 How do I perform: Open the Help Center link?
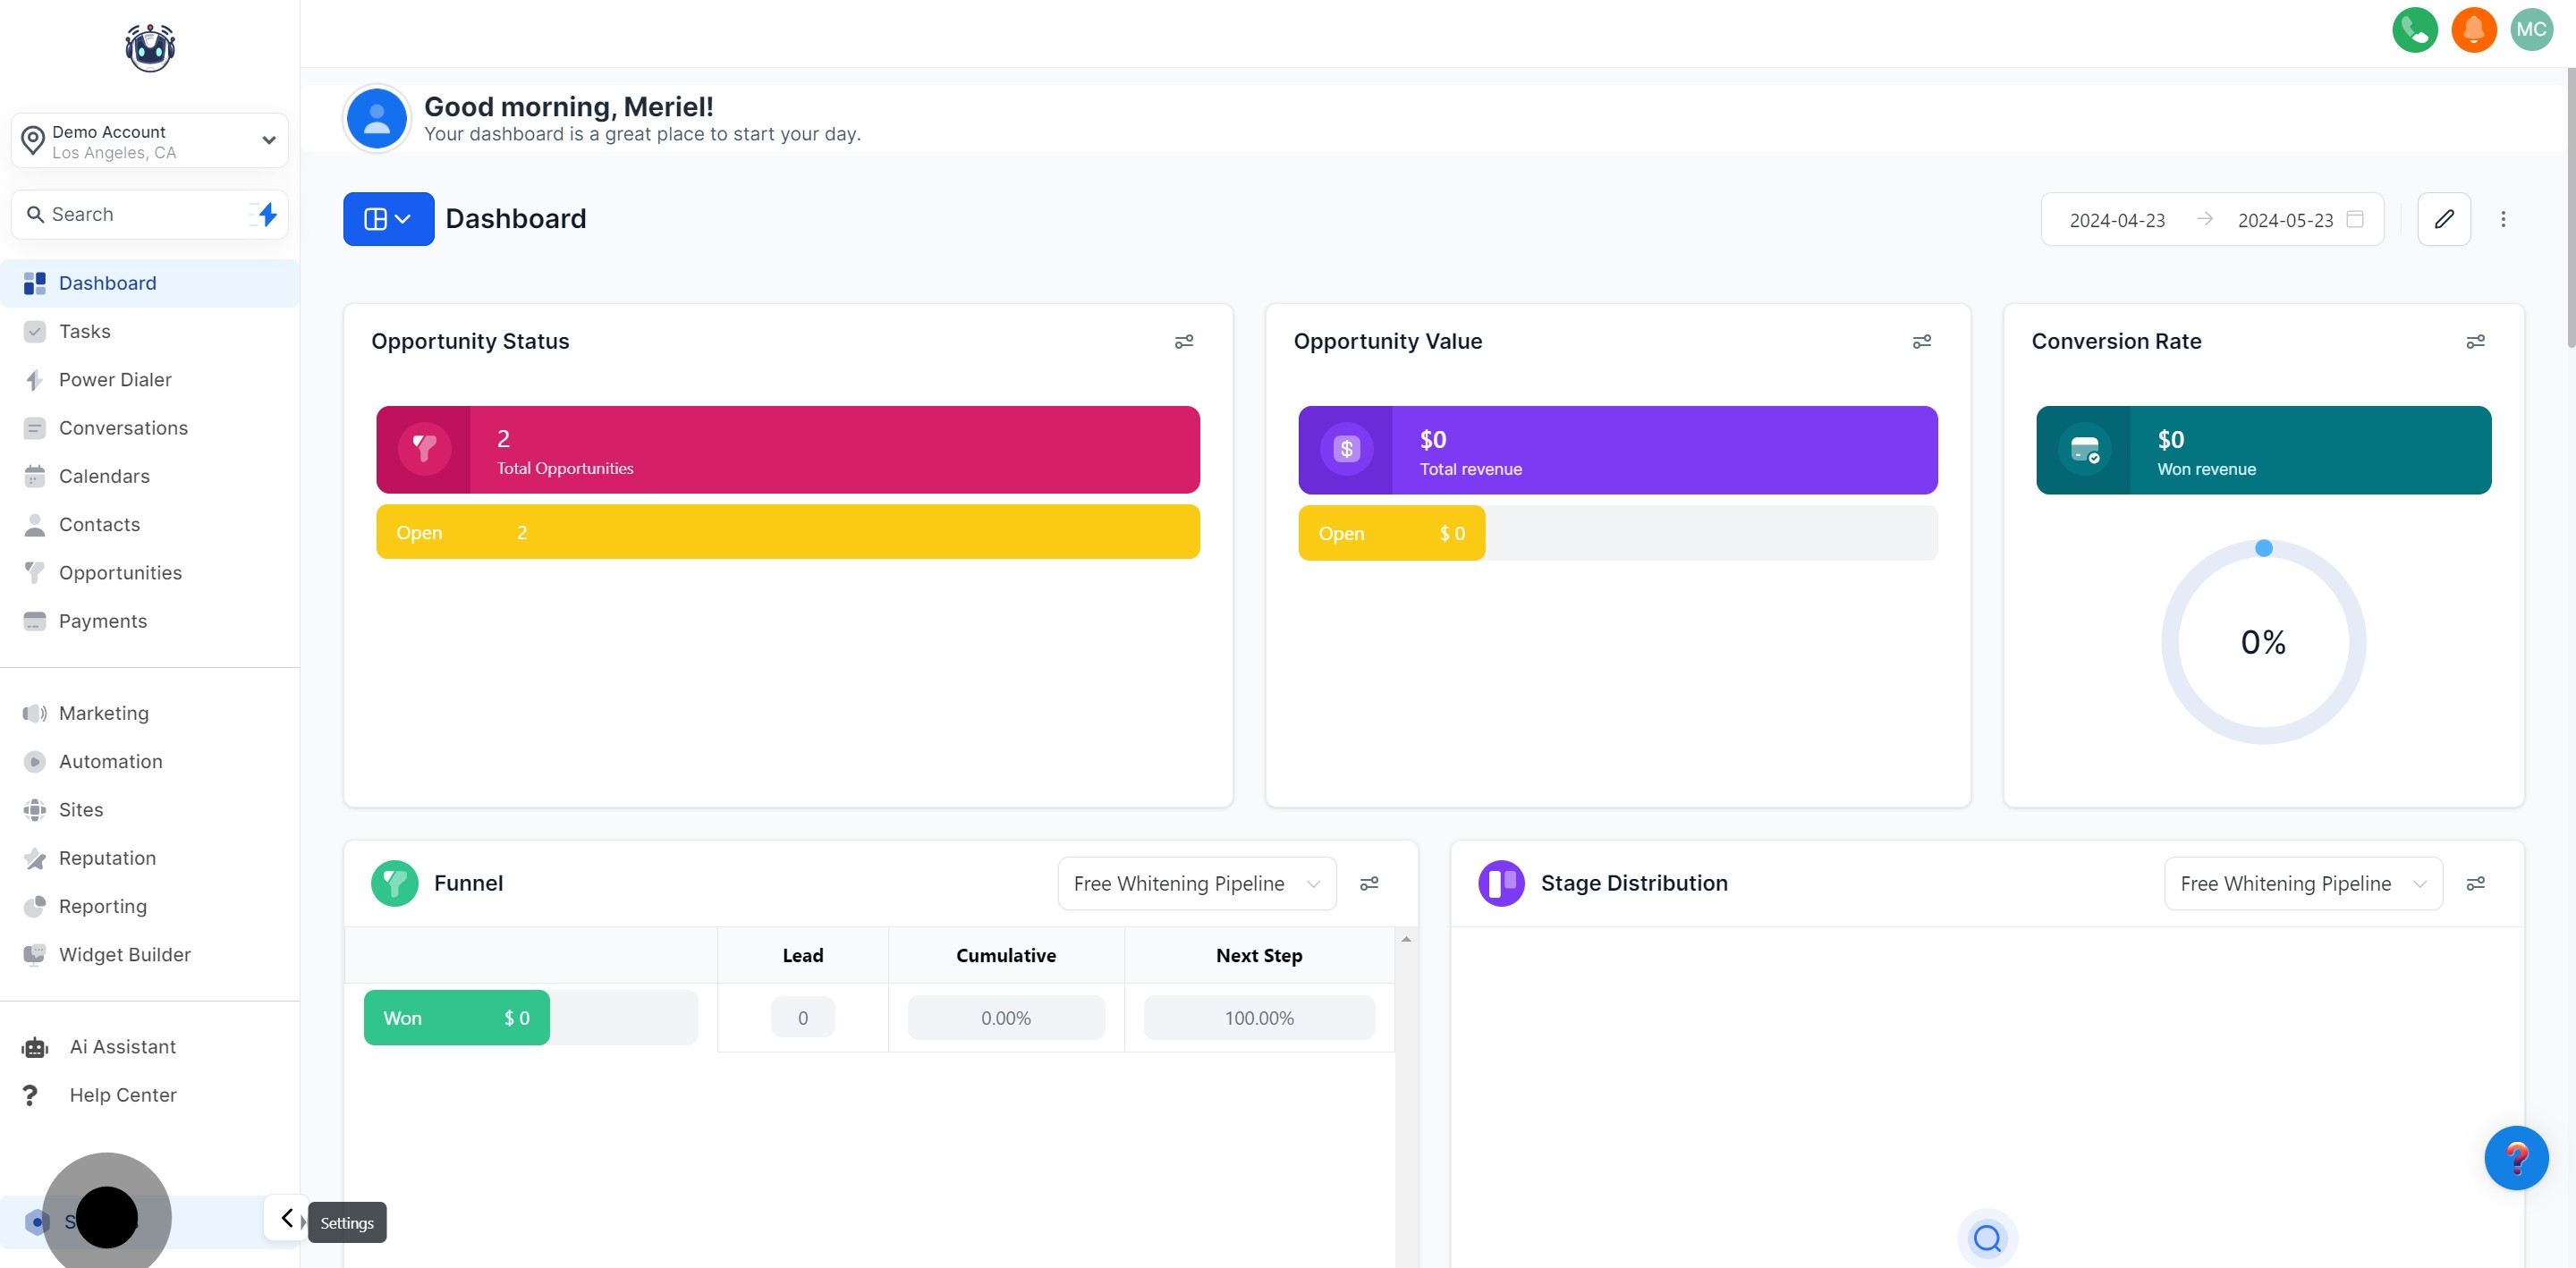click(122, 1095)
